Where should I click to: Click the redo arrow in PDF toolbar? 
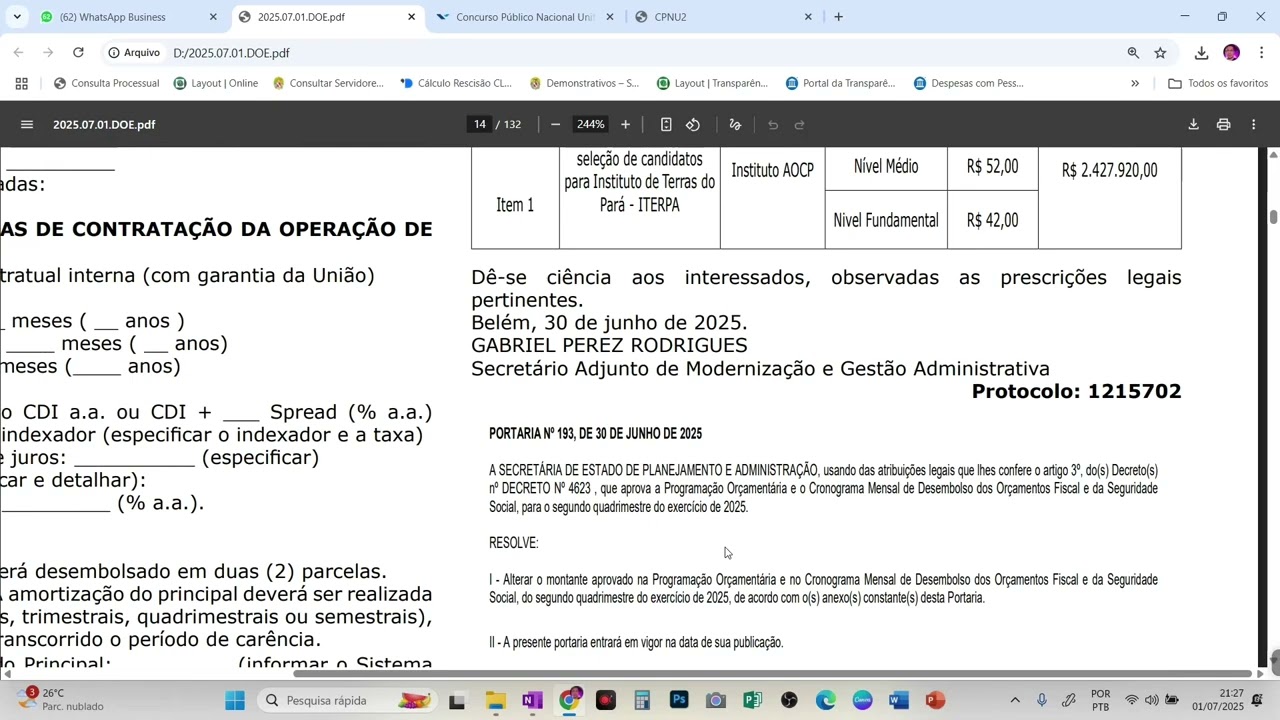(799, 125)
